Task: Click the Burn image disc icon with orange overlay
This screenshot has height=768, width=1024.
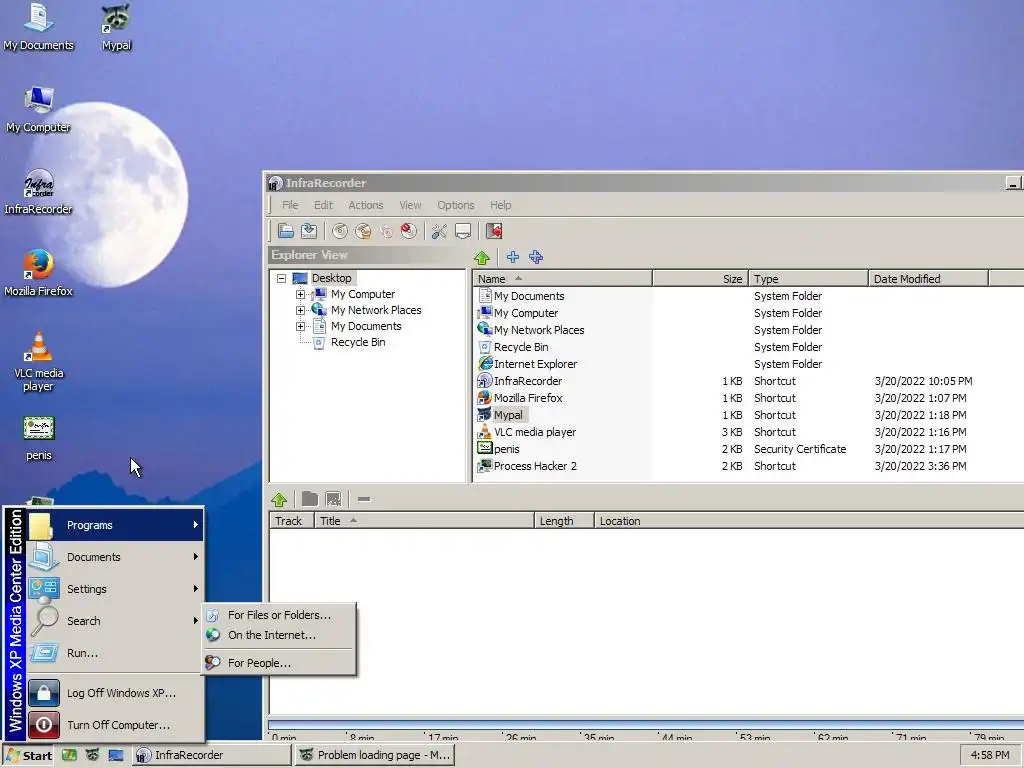Action: tap(363, 231)
